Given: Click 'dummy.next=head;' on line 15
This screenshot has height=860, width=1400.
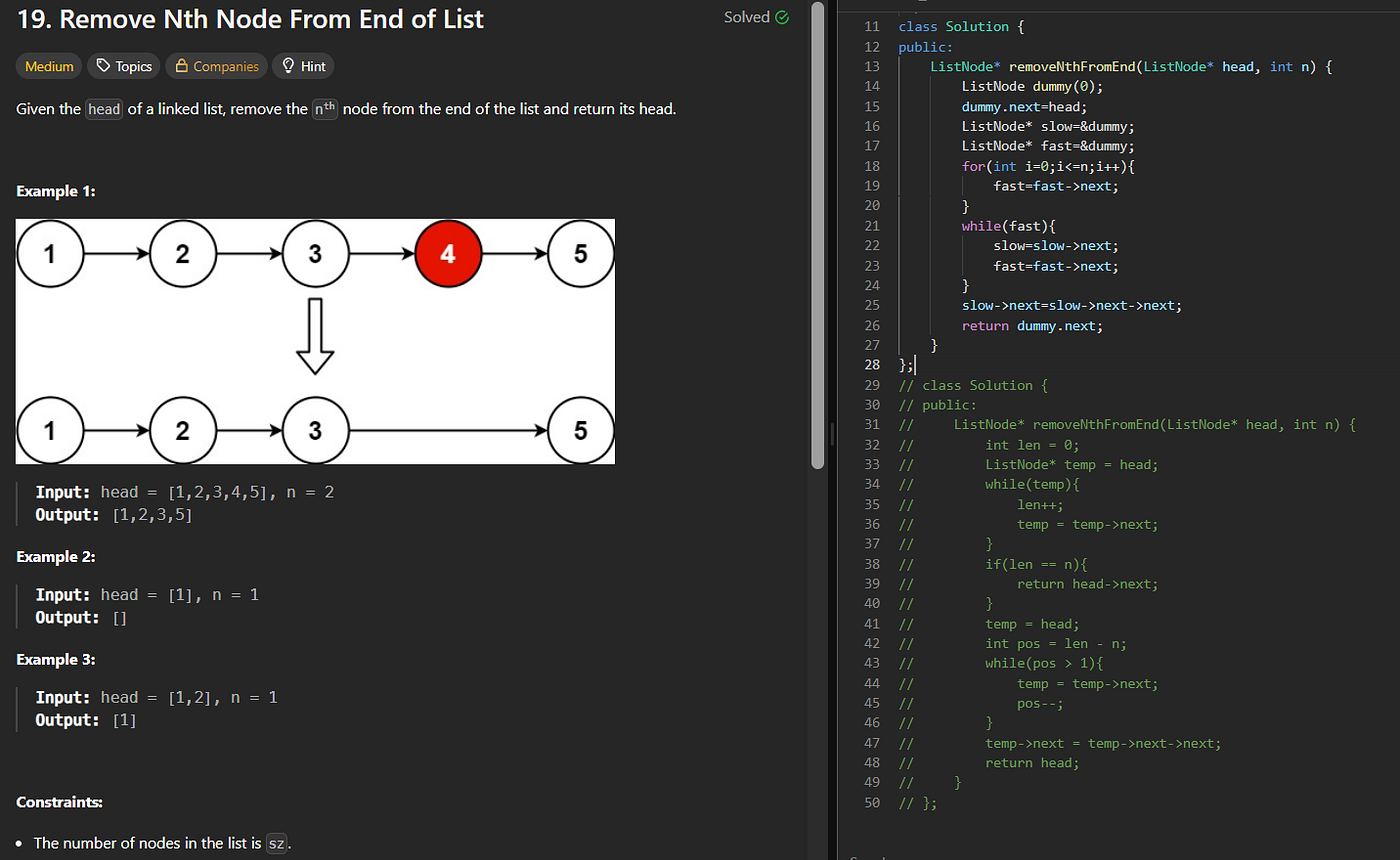Looking at the screenshot, I should [x=1024, y=106].
